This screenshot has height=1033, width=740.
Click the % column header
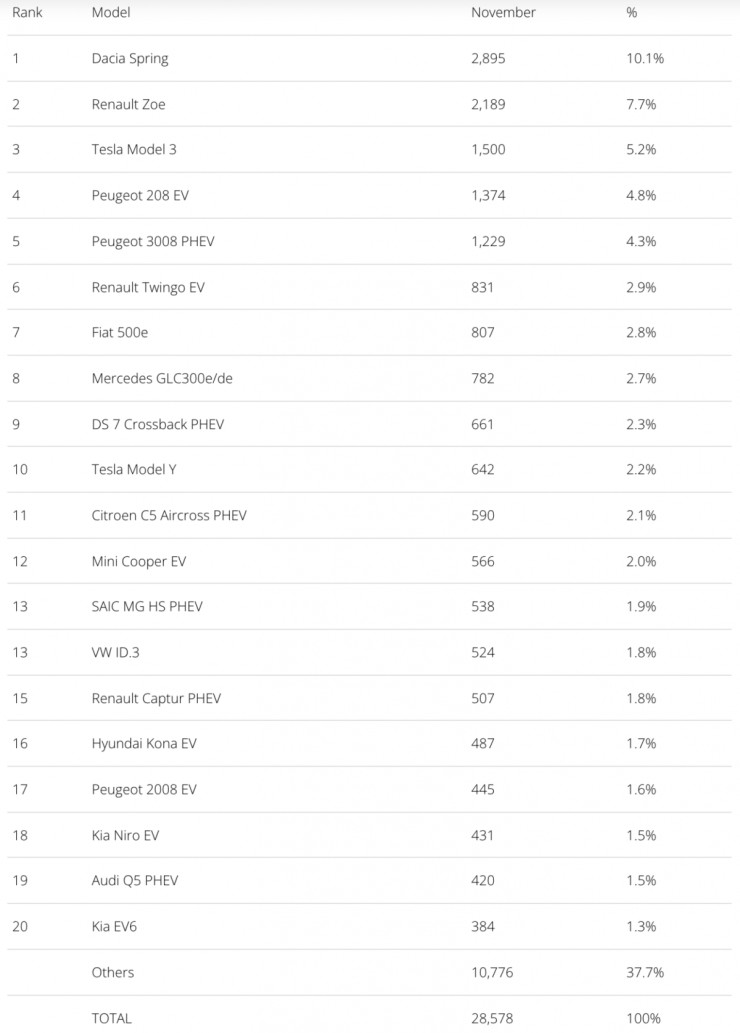point(632,13)
